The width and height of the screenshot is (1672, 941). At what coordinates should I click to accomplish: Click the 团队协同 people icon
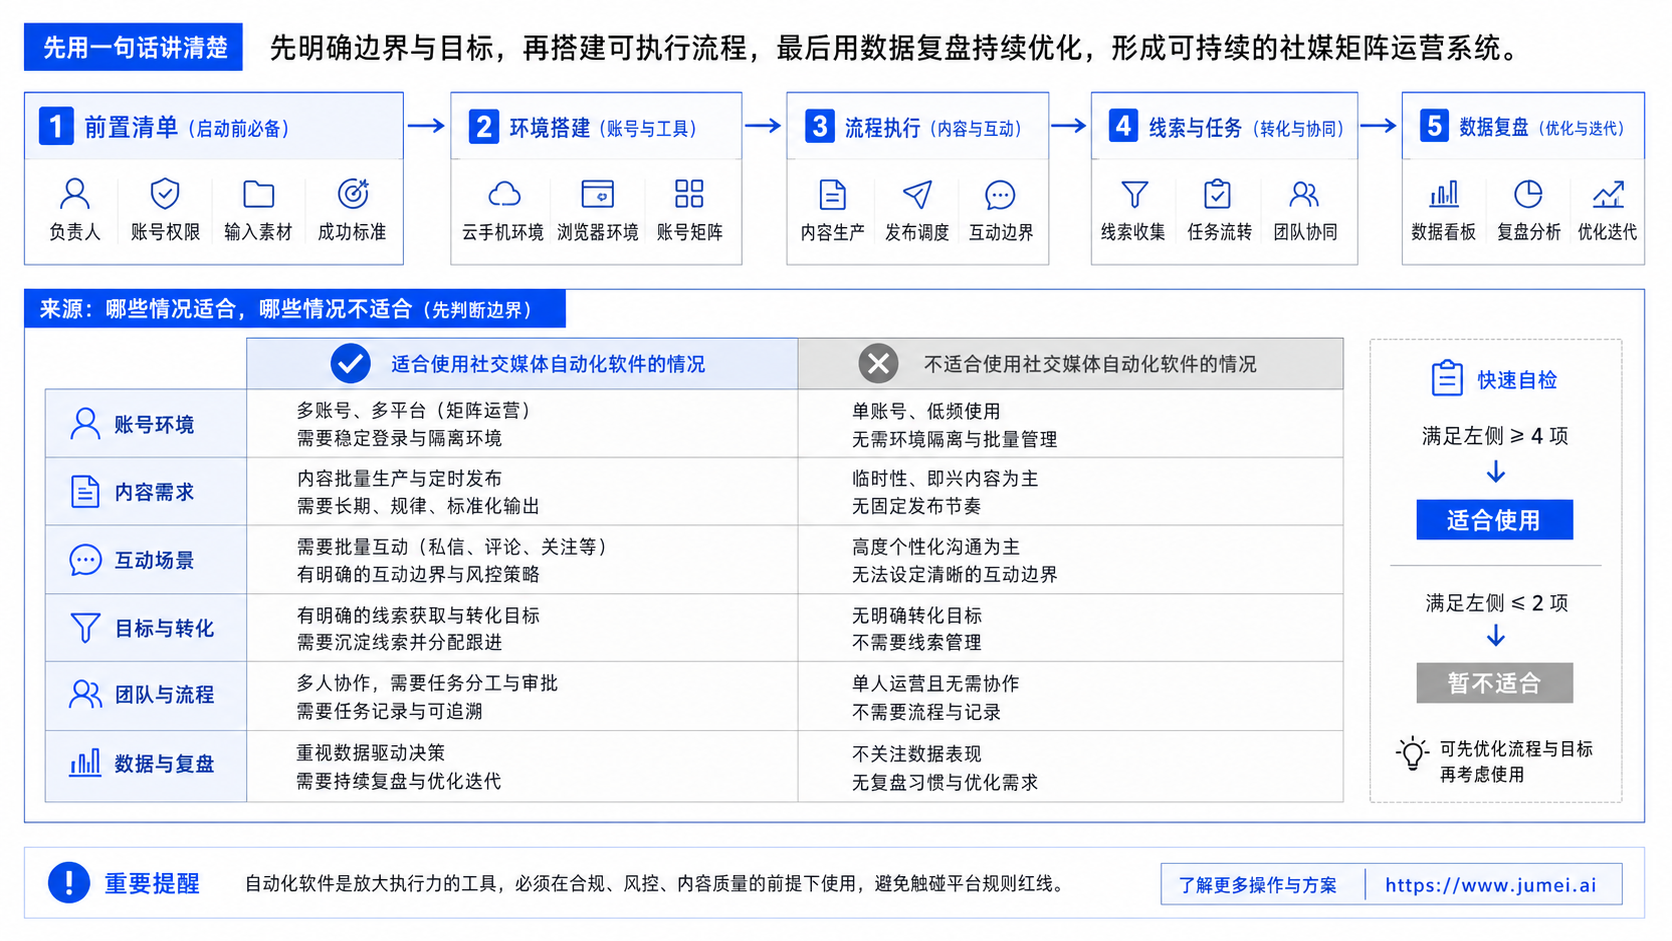click(1304, 193)
